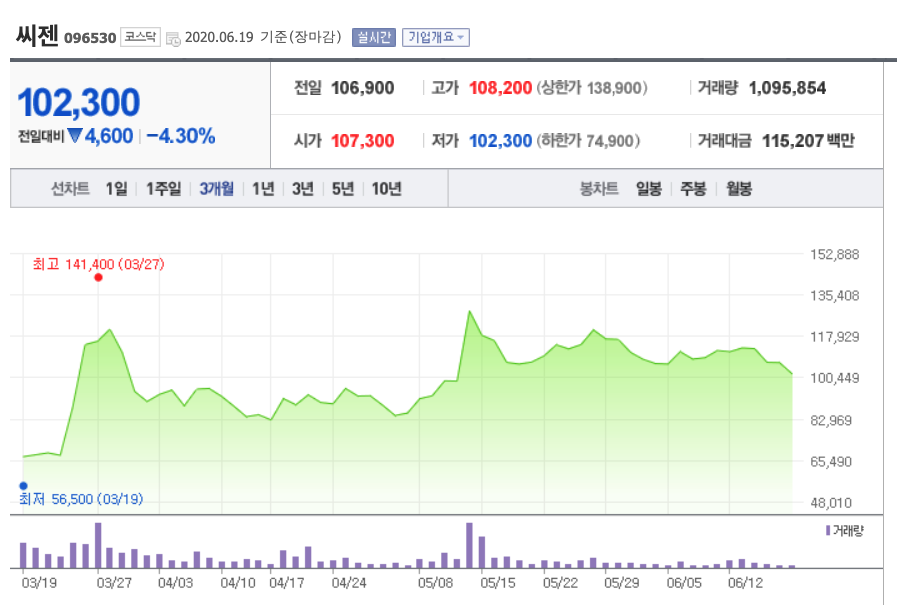Click the down triangle next to 4,600

click(75, 136)
